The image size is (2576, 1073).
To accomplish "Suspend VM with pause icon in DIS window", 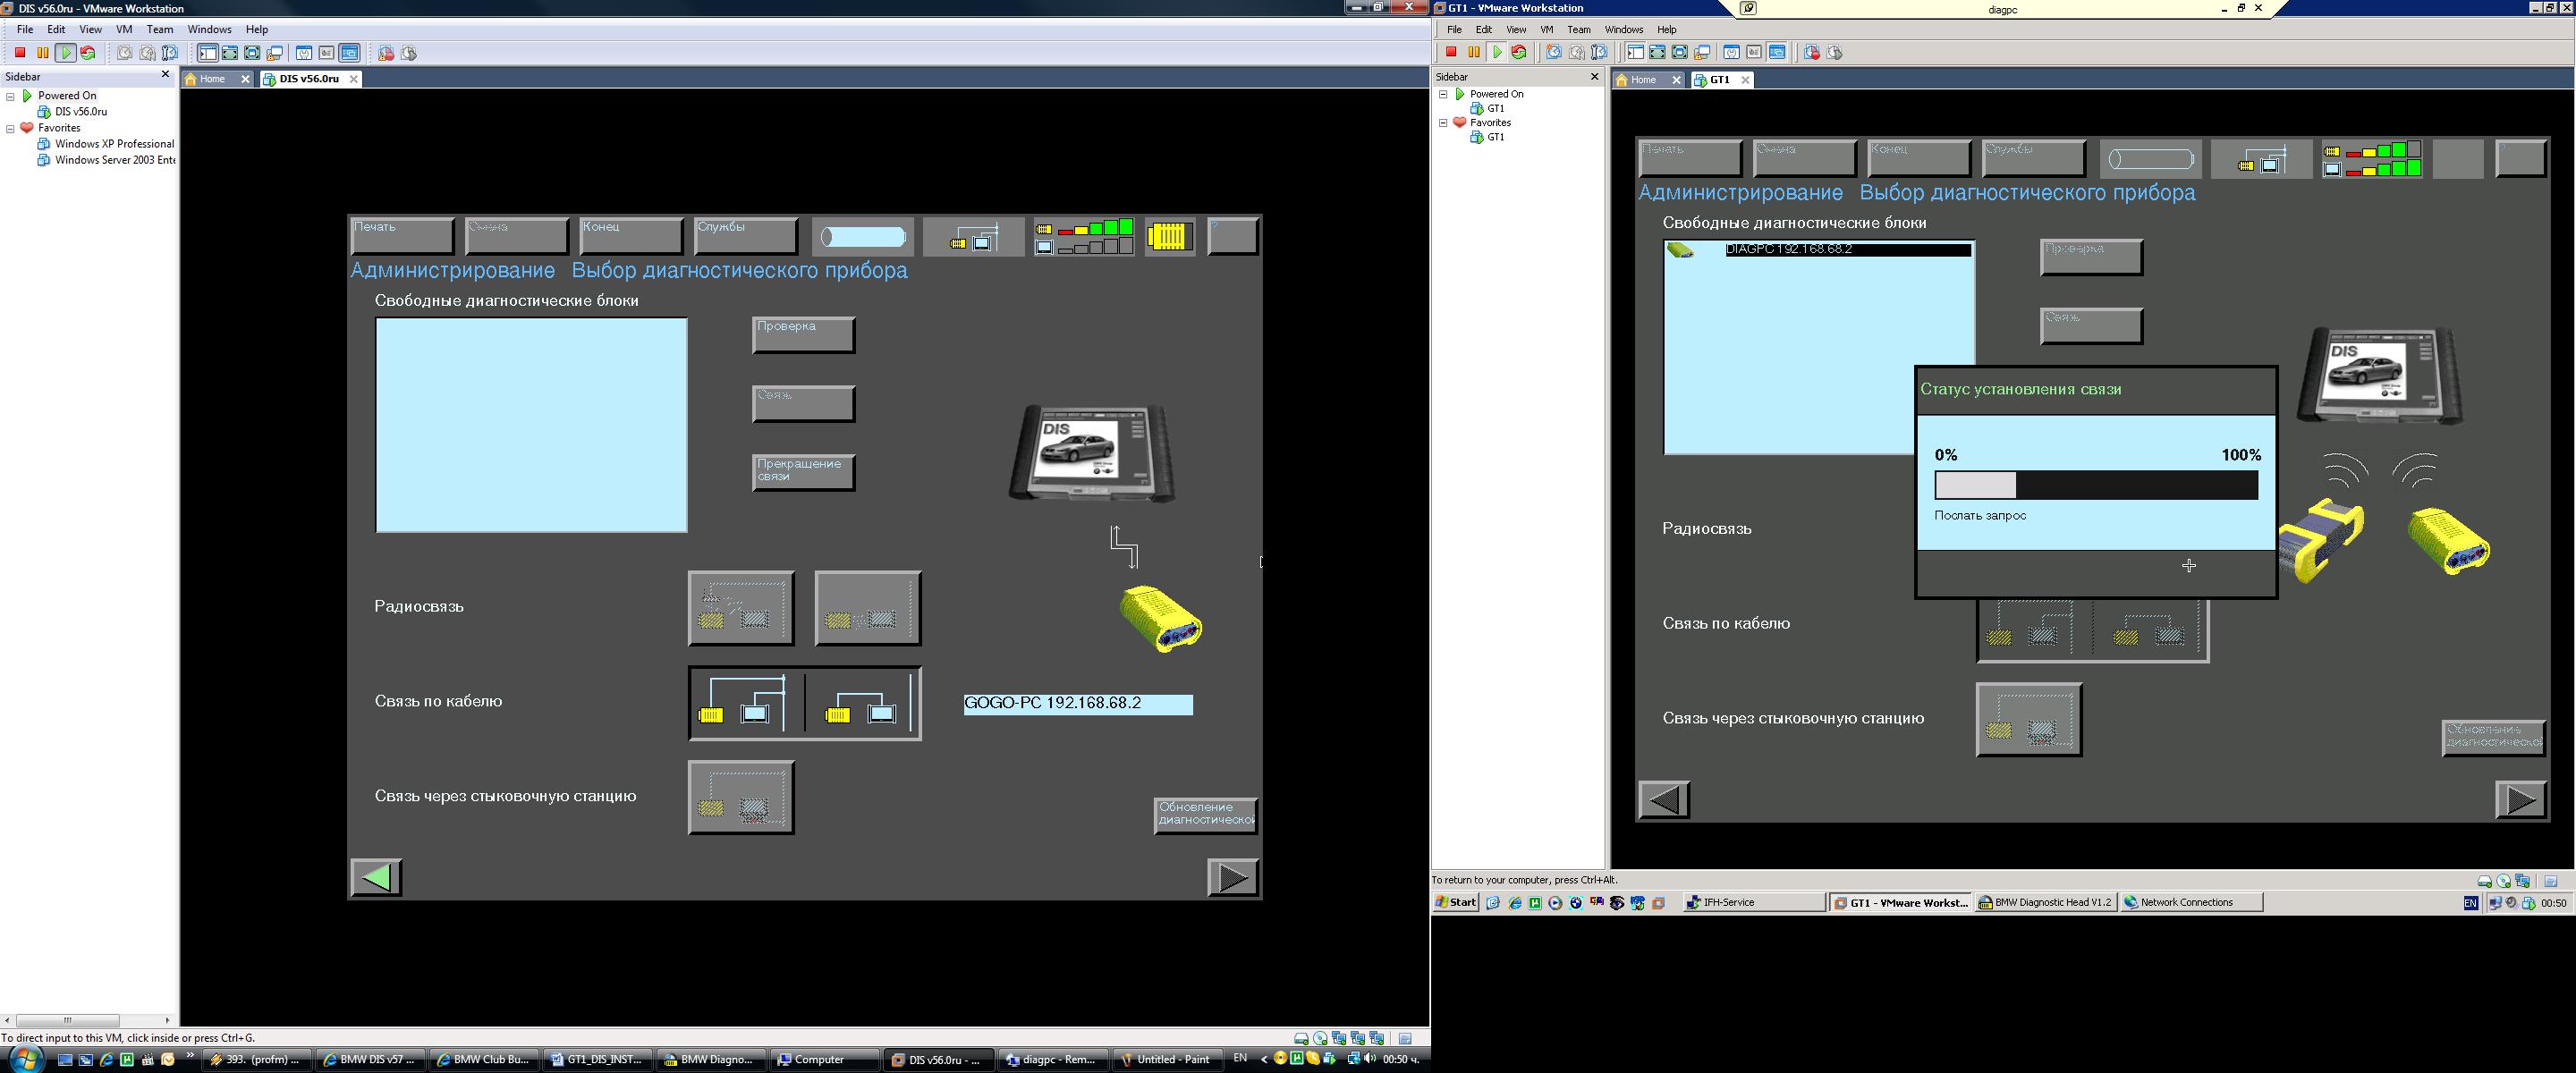I will click(43, 53).
